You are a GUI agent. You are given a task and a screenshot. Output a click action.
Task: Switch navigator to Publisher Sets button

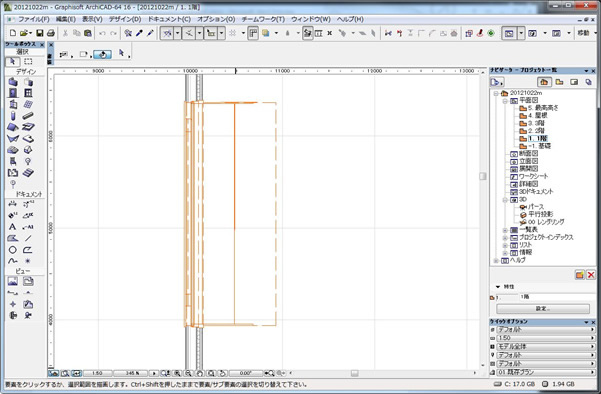[588, 82]
